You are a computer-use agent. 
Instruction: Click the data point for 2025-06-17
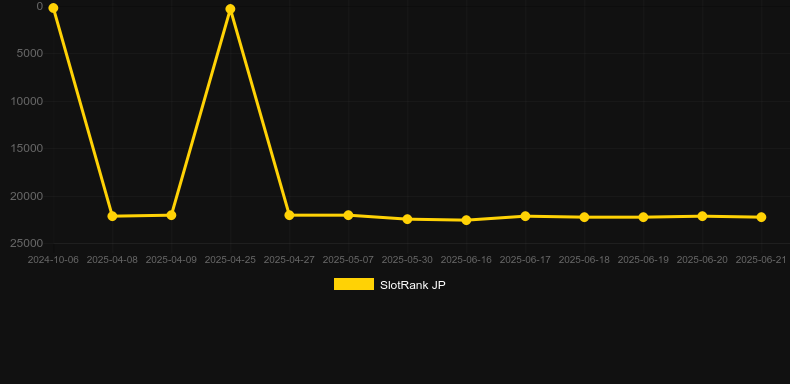525,216
